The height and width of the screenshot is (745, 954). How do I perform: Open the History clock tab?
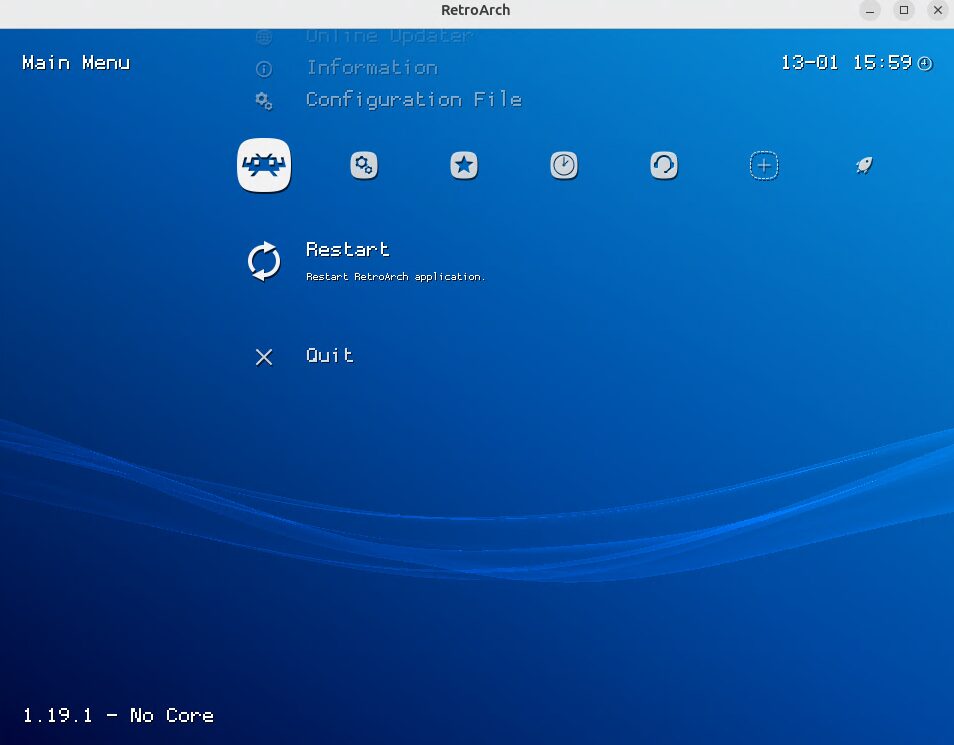[564, 165]
